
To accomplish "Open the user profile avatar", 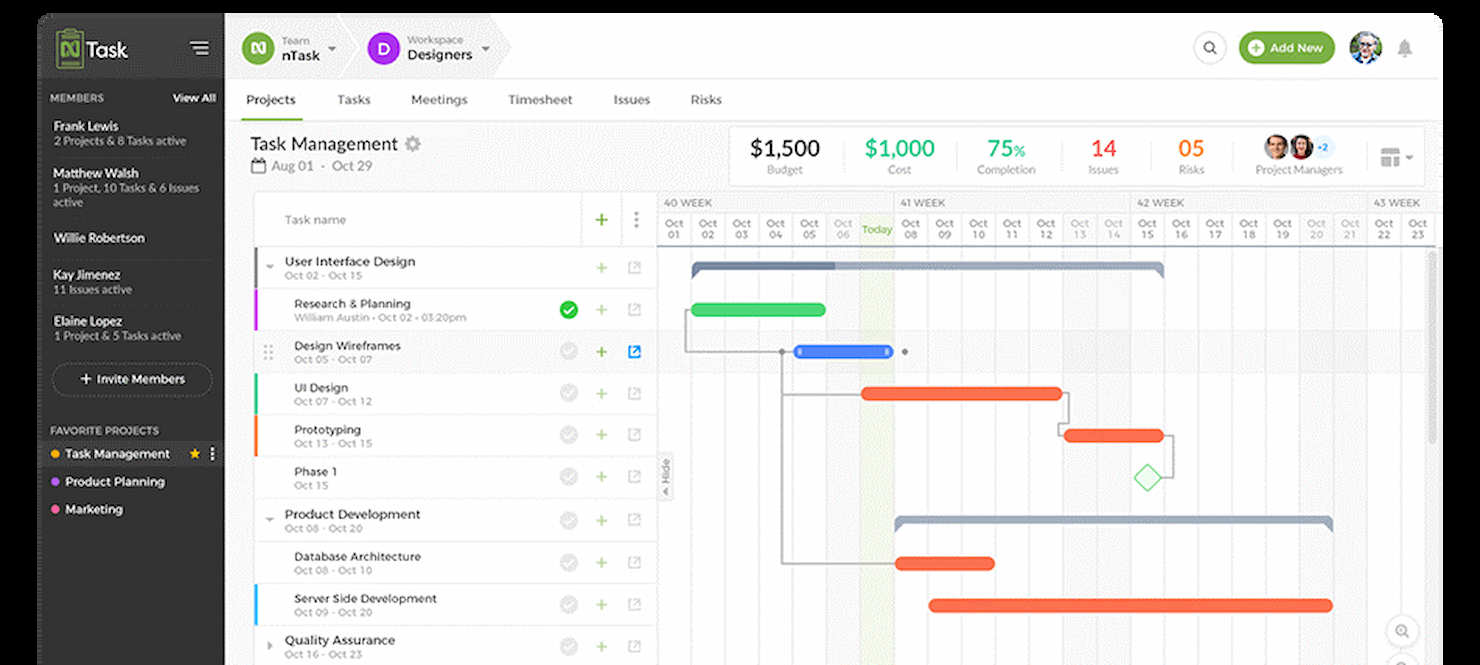I will [1365, 48].
